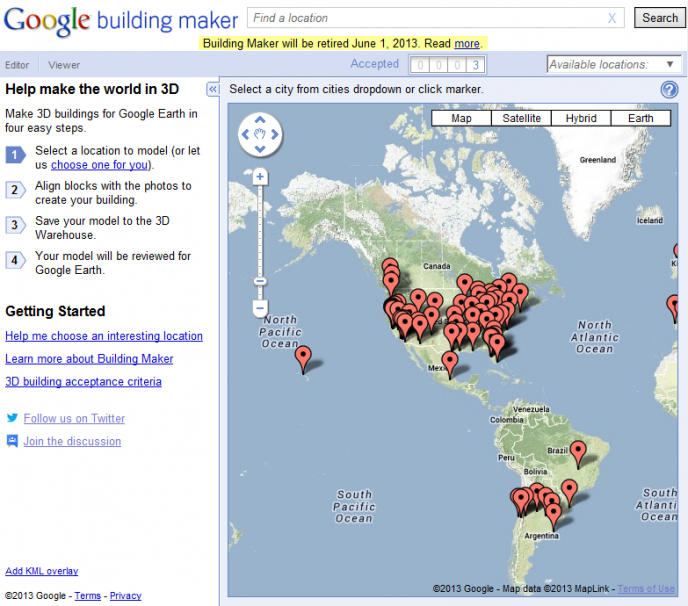Click the step 1 arrow icon

coord(15,155)
